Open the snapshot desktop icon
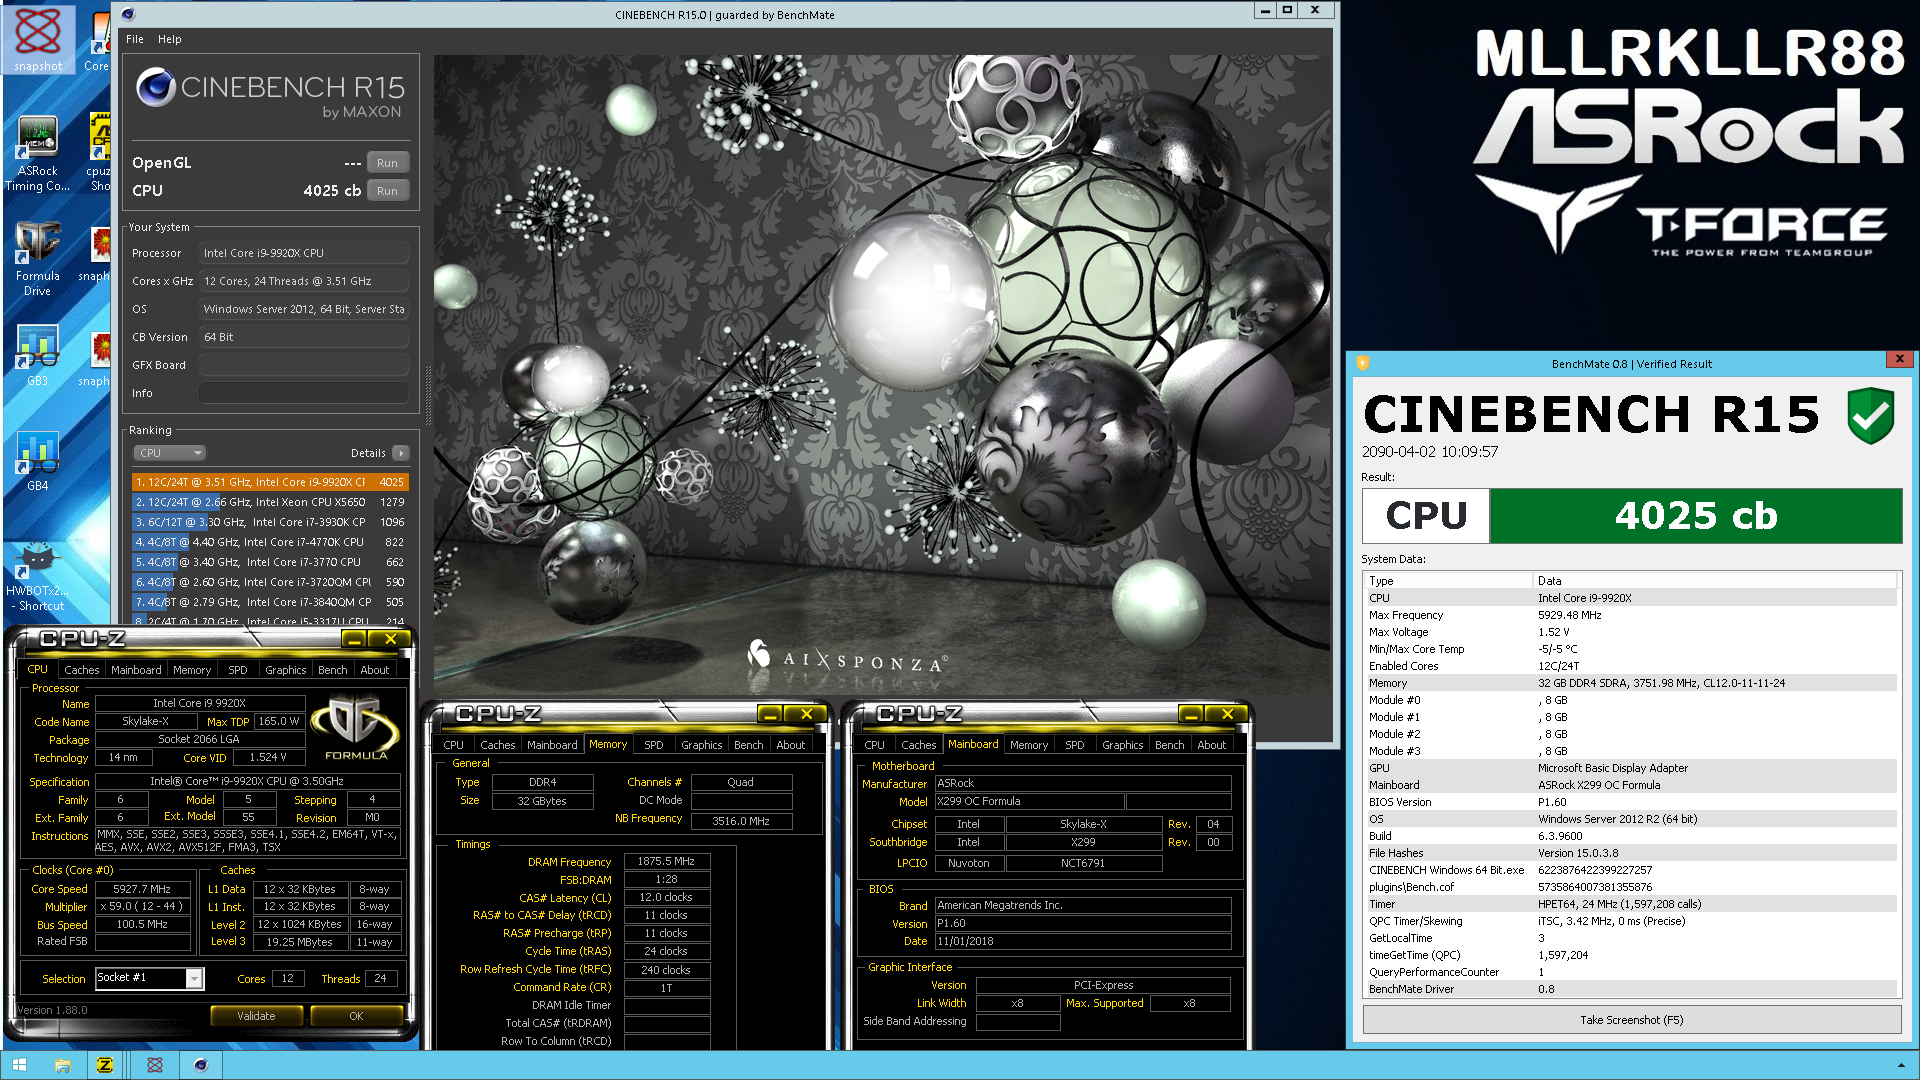 point(38,40)
